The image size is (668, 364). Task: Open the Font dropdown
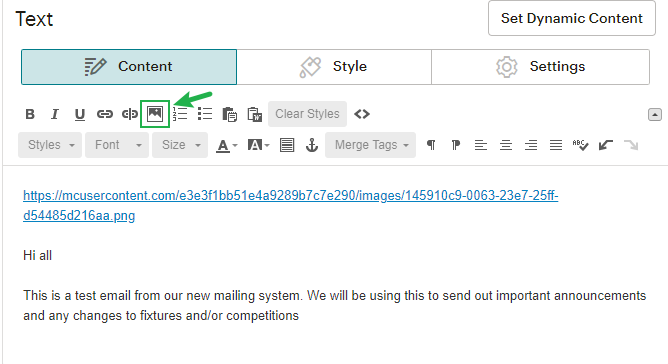click(117, 145)
